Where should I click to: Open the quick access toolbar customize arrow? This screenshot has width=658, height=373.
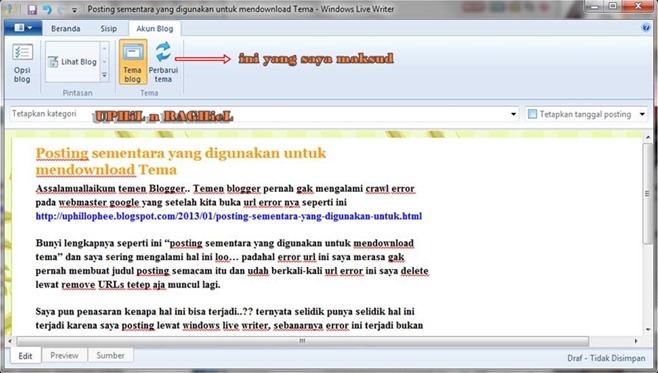pyautogui.click(x=74, y=10)
